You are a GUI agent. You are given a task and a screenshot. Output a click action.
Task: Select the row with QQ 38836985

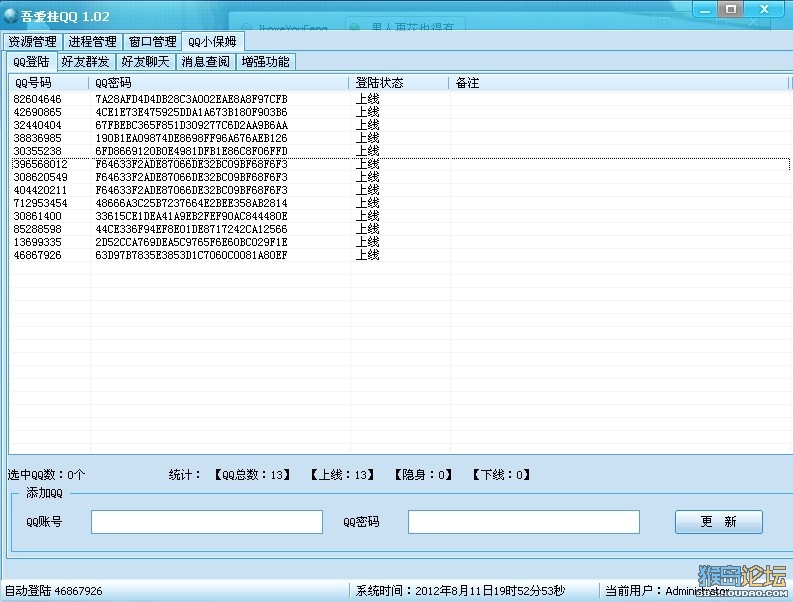tap(400, 138)
